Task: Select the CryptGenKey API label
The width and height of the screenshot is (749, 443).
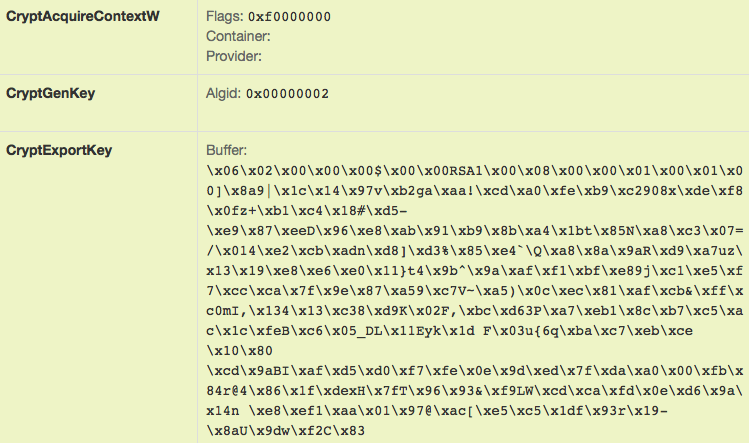Action: (x=51, y=93)
